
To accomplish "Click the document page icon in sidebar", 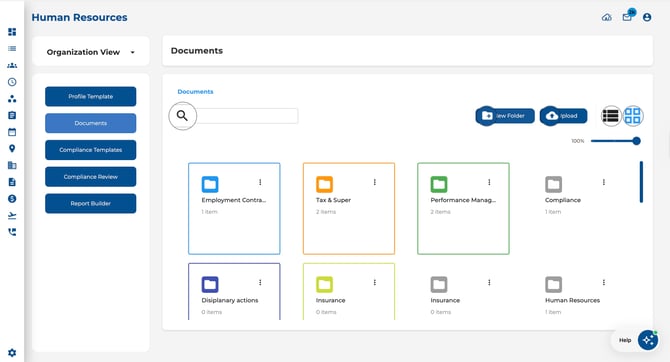I will pos(12,182).
